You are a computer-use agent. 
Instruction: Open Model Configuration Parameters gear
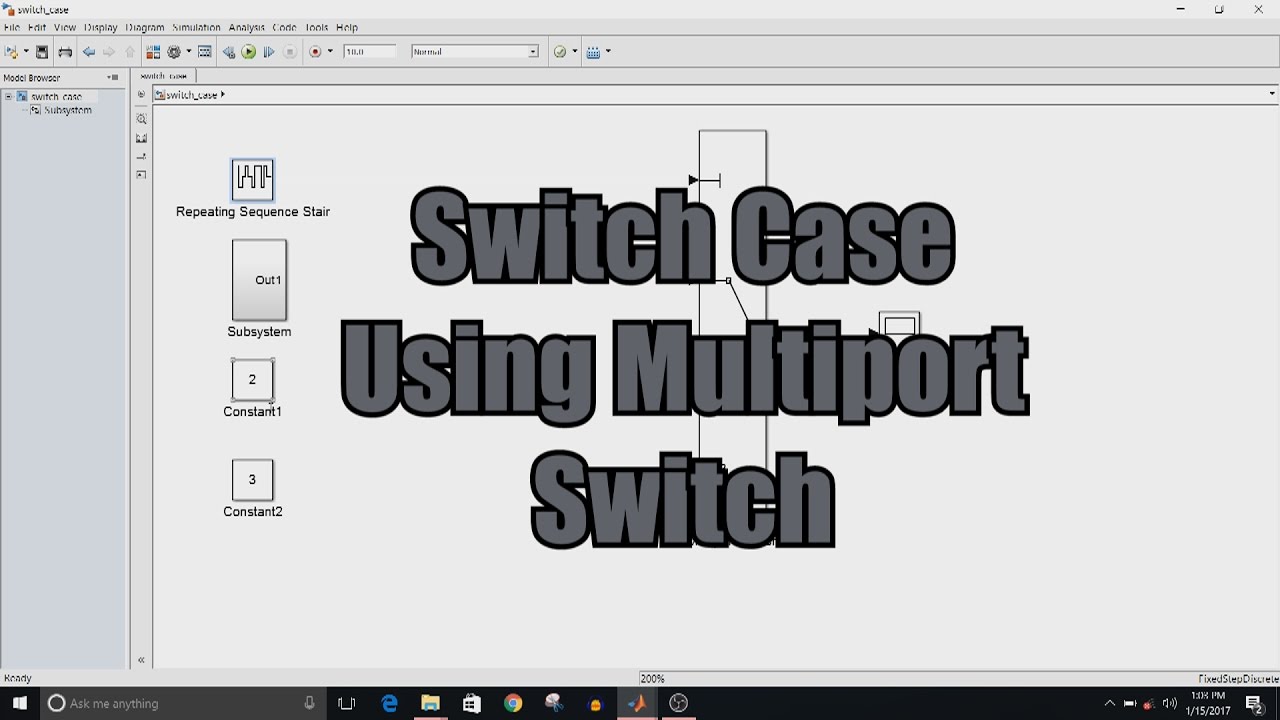coord(174,52)
